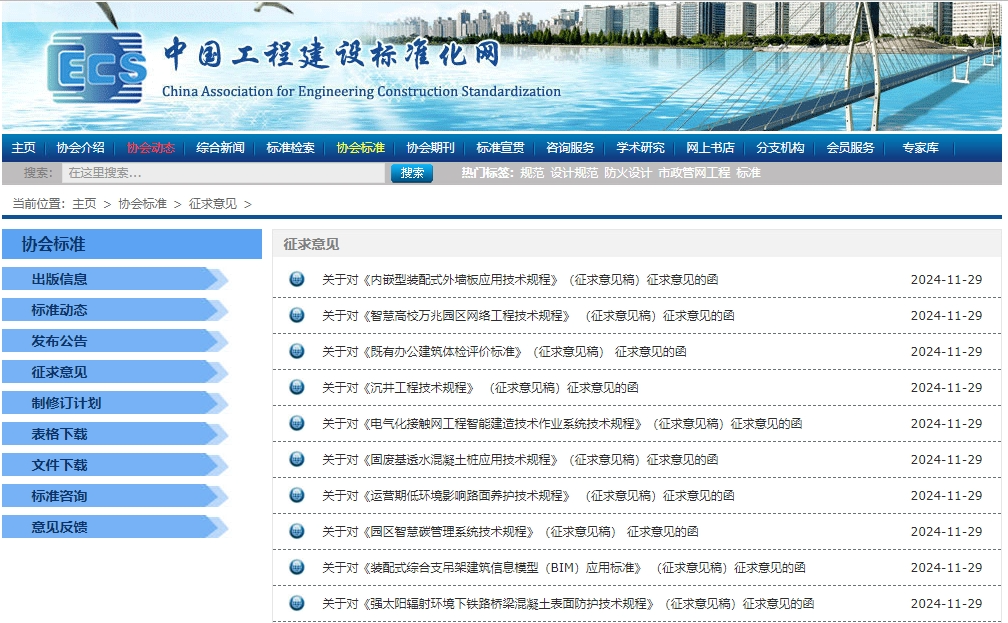Open 意见反馈 in the sidebar list

click(x=60, y=527)
